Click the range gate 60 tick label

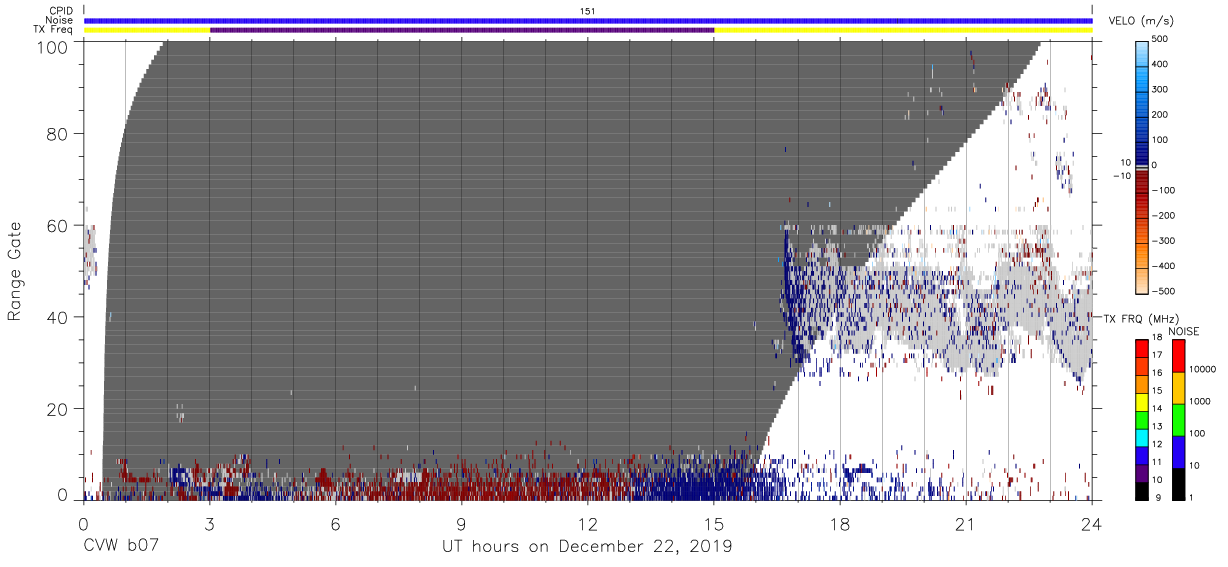(x=57, y=226)
